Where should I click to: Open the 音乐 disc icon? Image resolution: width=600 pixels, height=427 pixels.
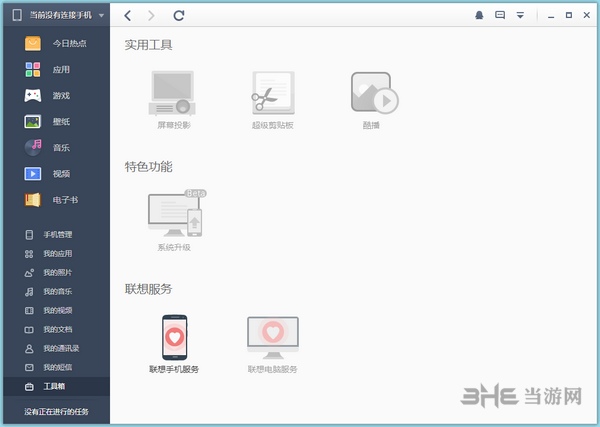pyautogui.click(x=33, y=148)
